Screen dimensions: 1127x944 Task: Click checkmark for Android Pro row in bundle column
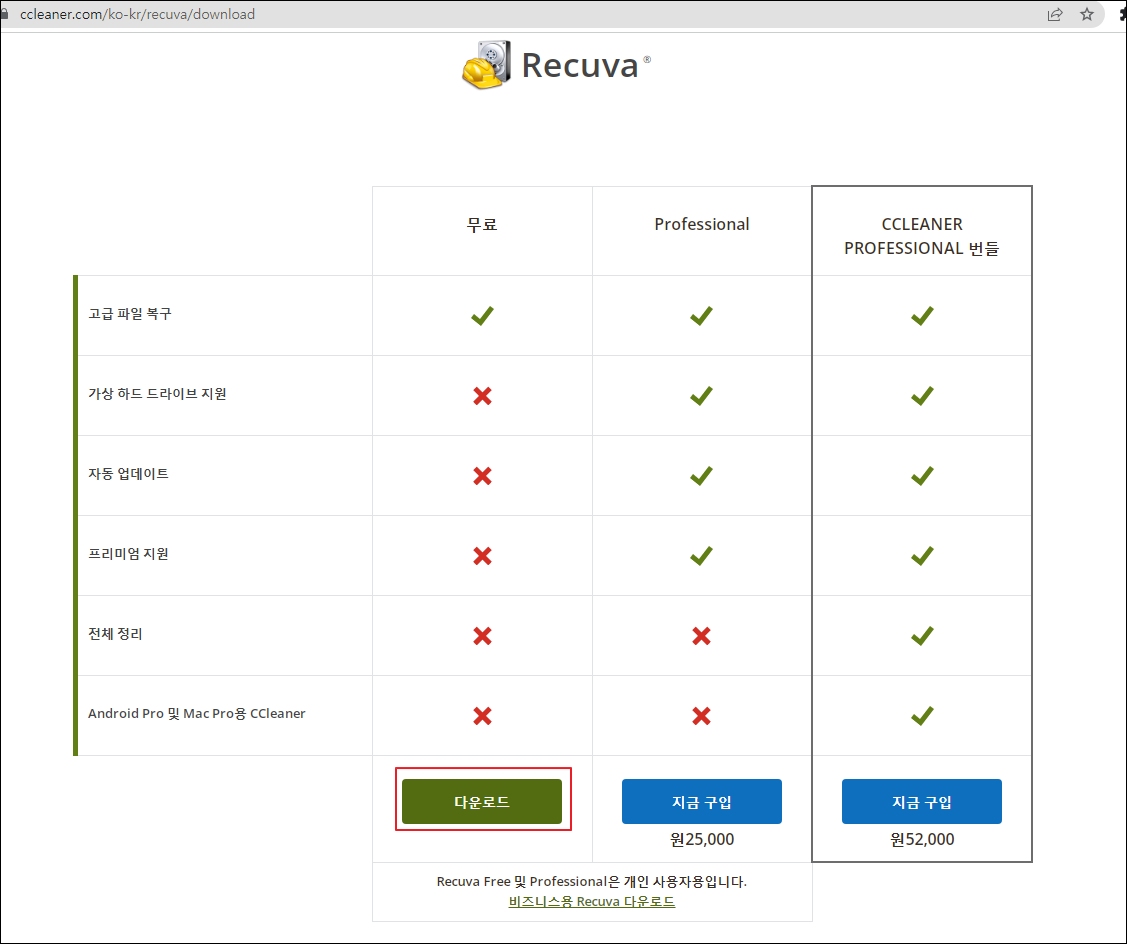(x=922, y=715)
